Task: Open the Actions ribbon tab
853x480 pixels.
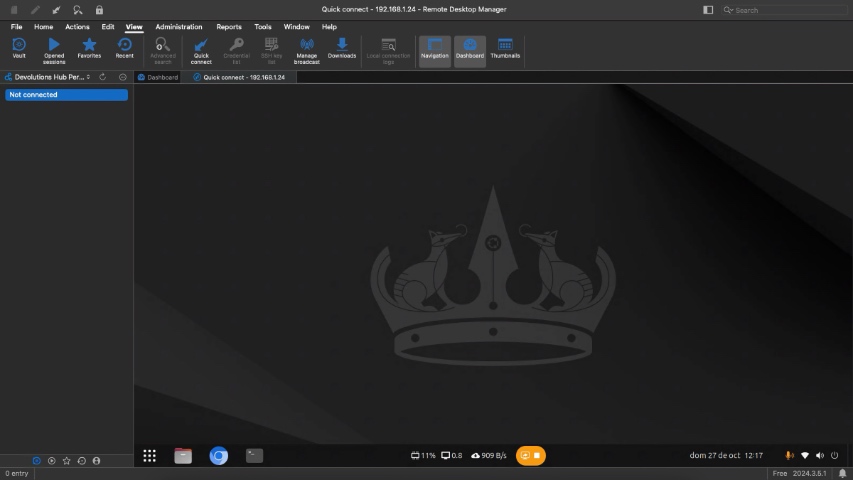Action: (x=77, y=27)
